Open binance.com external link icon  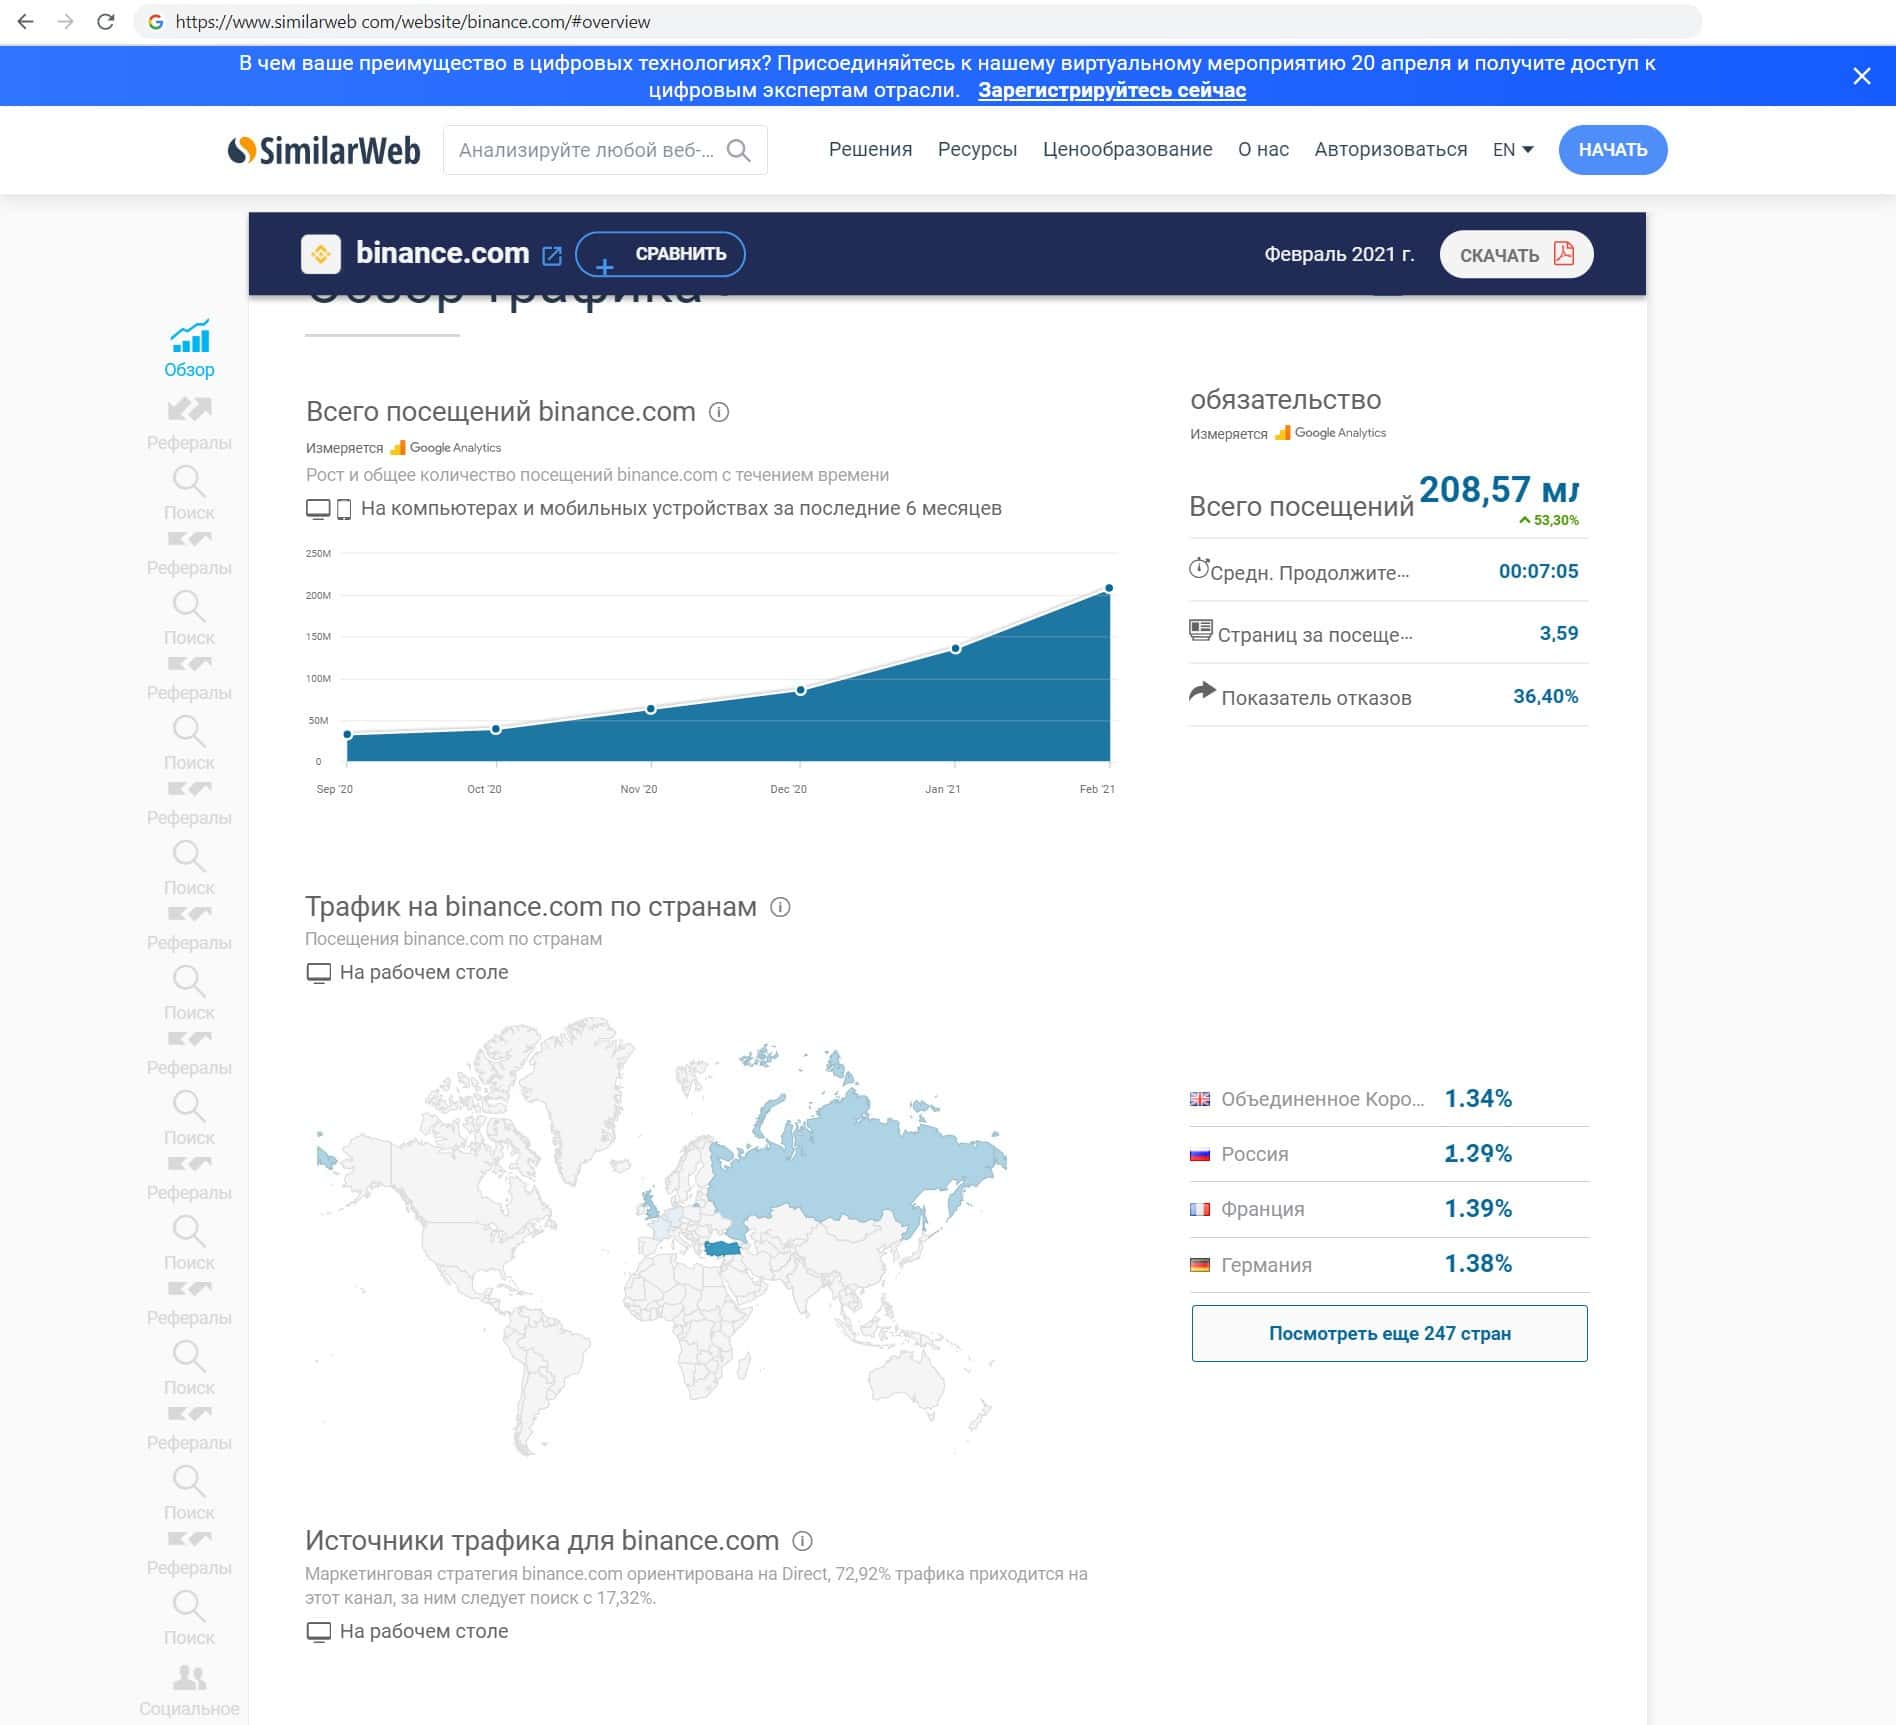[x=552, y=255]
